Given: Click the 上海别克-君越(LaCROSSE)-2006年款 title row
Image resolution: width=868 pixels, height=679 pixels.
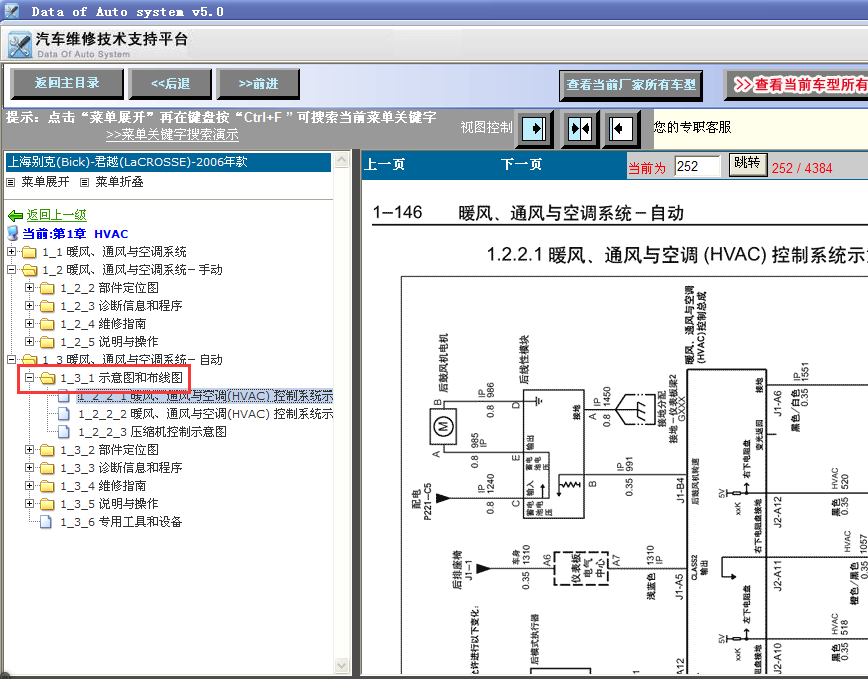Looking at the screenshot, I should [x=168, y=162].
